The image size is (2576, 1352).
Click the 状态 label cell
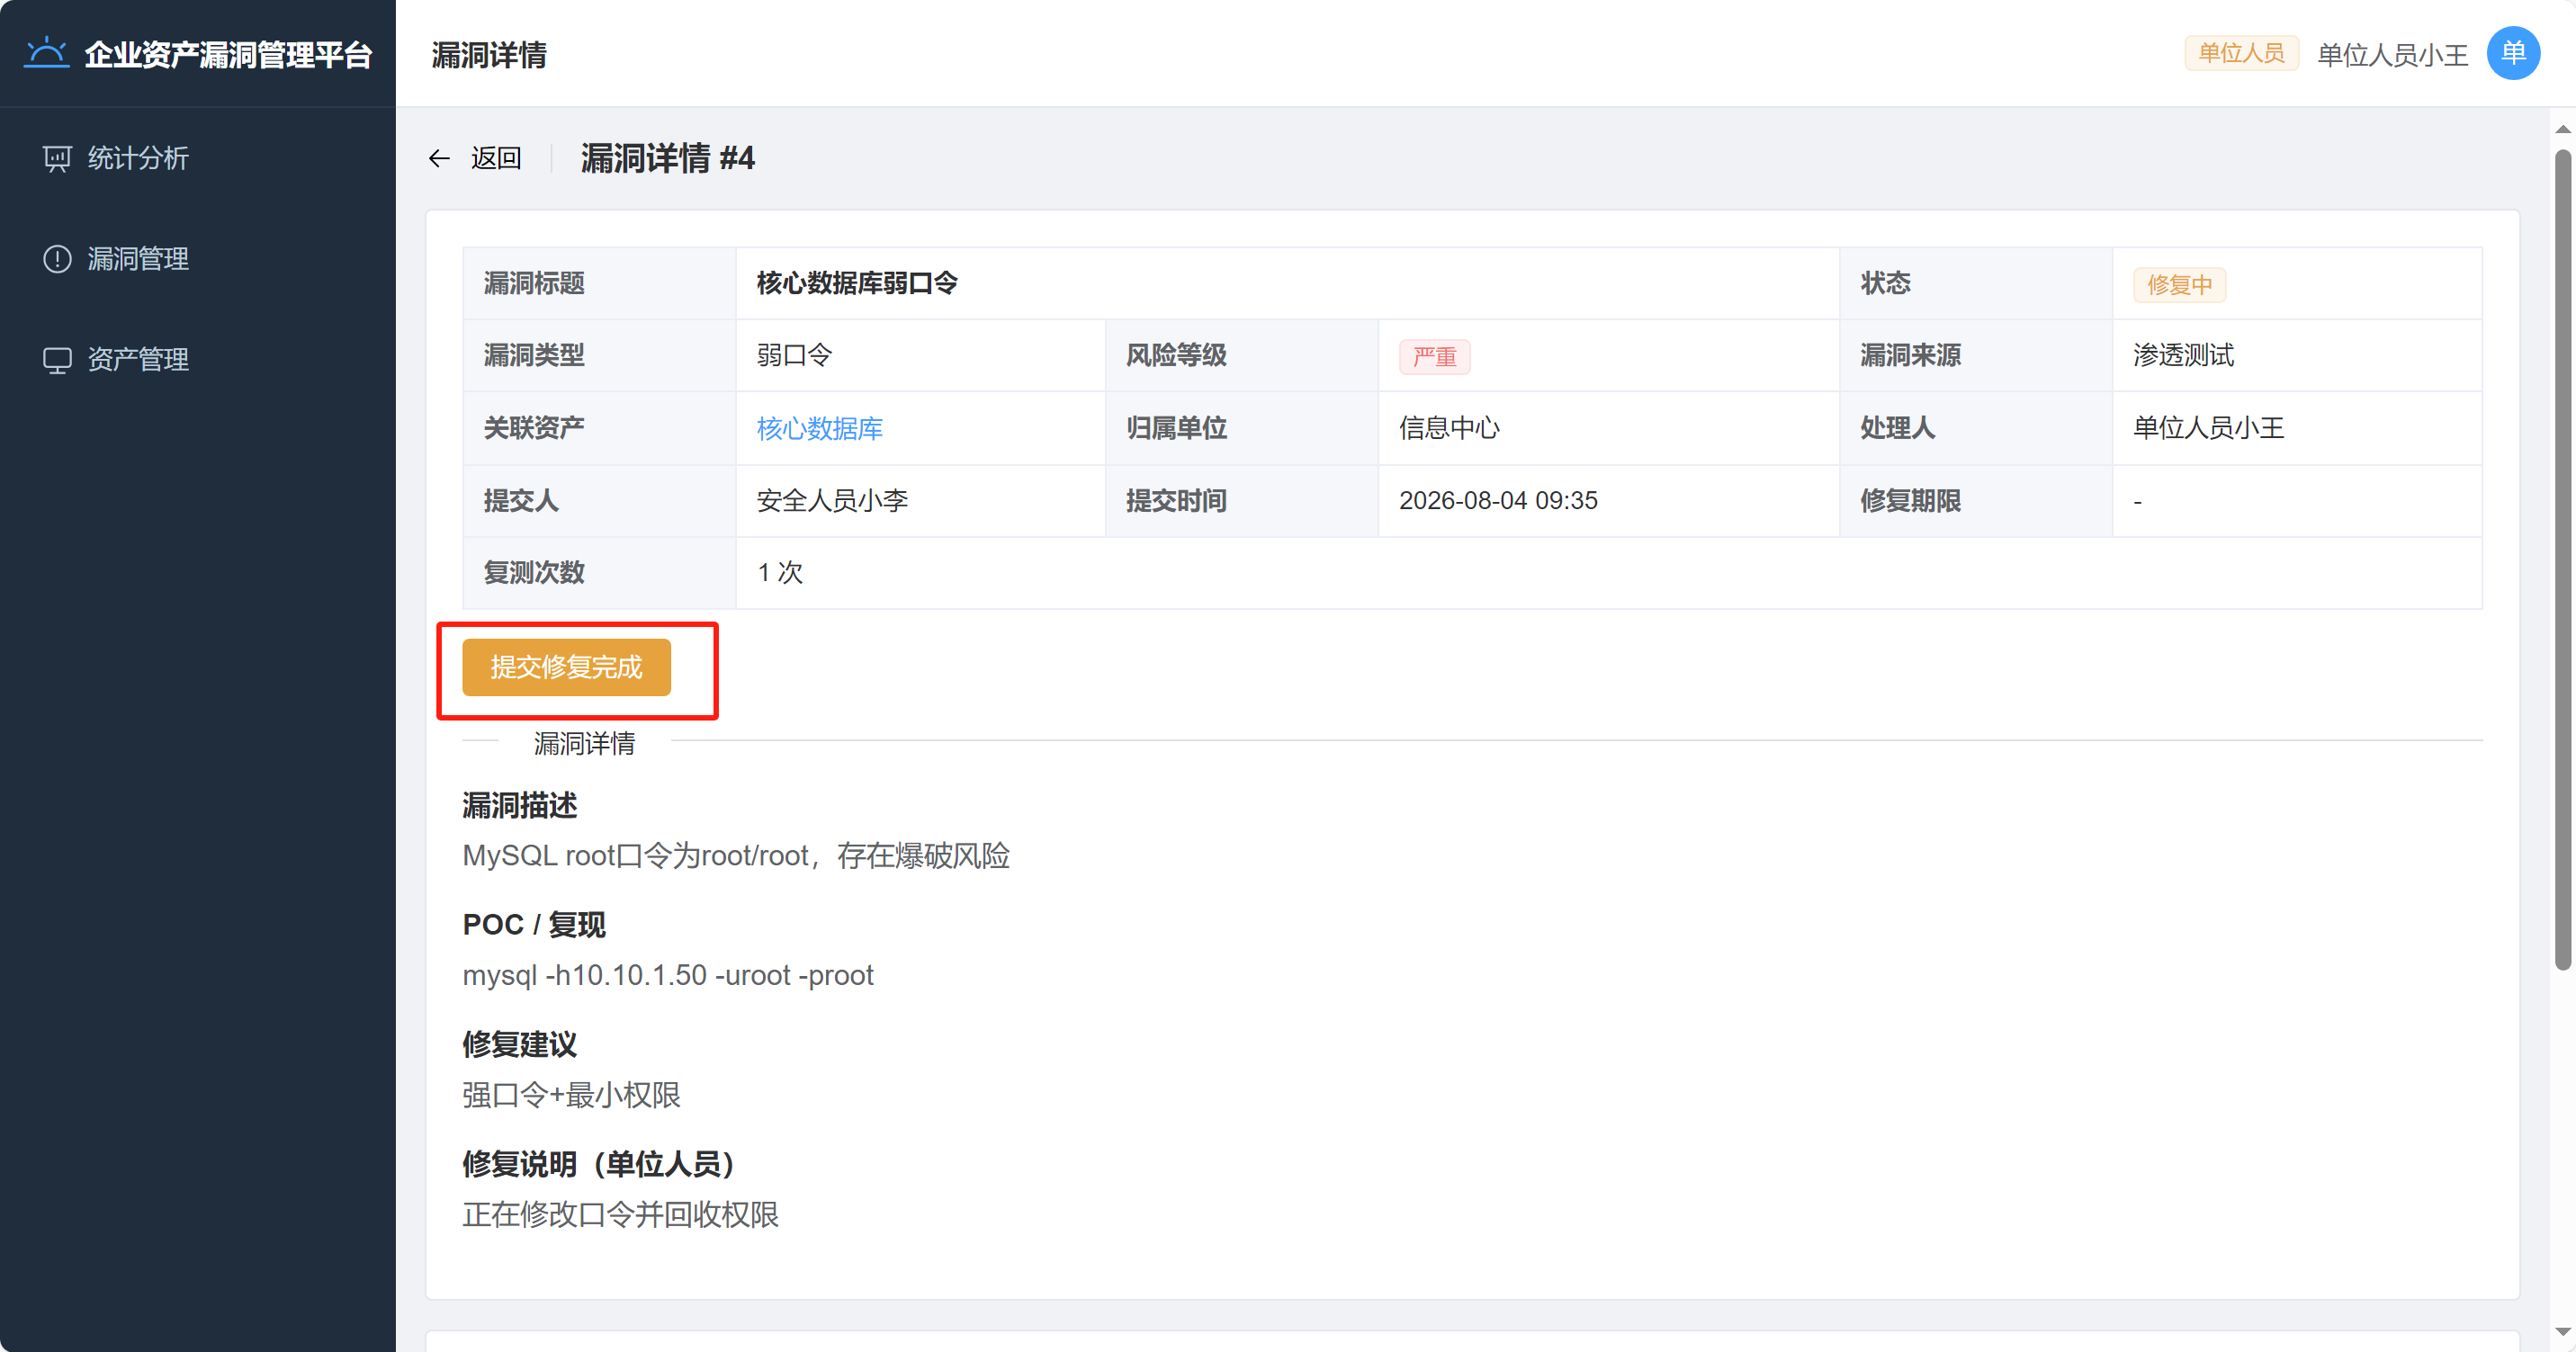tap(1976, 283)
